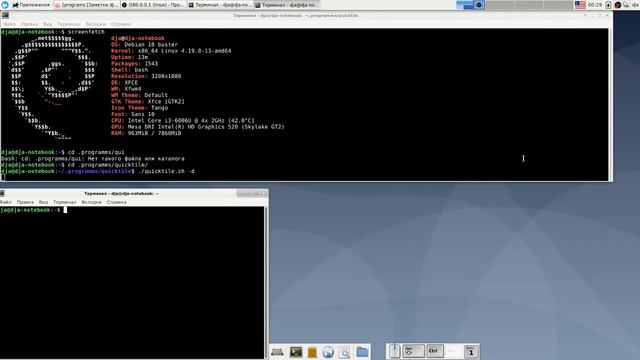The image size is (640, 360).
Task: Click the window menu icon of top terminal
Action: pyautogui.click(x=5, y=16)
